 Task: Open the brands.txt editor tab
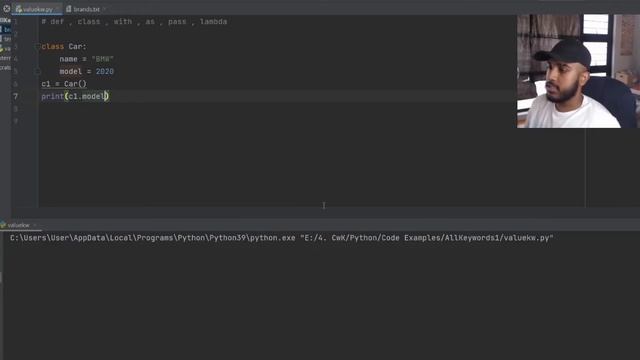(x=86, y=9)
